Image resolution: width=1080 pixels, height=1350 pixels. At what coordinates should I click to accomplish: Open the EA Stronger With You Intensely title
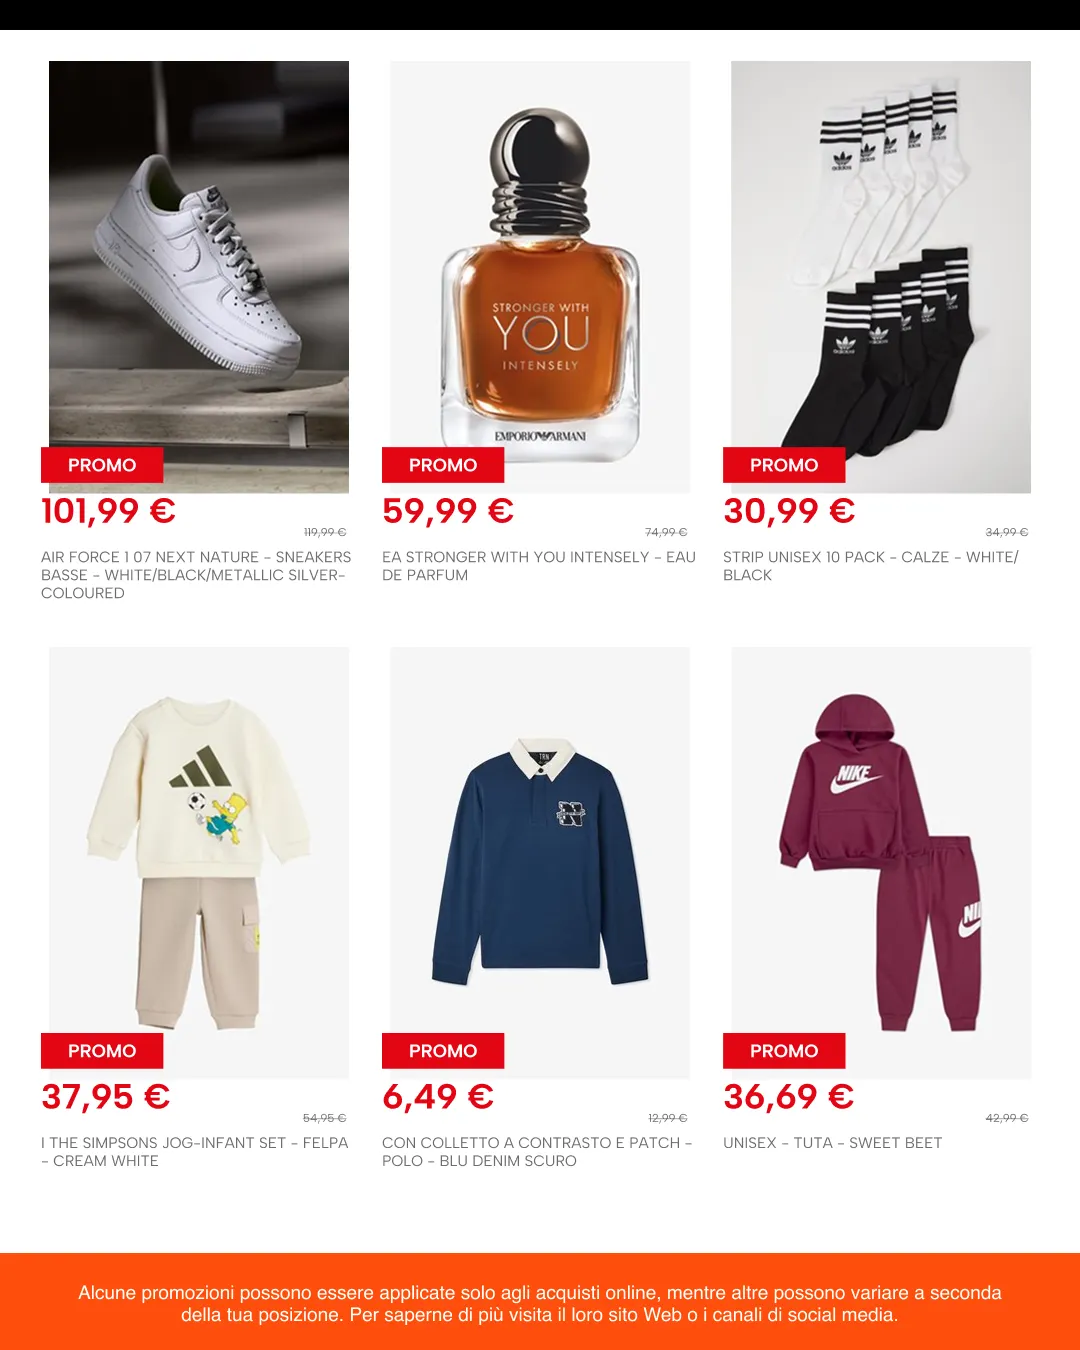pos(539,566)
